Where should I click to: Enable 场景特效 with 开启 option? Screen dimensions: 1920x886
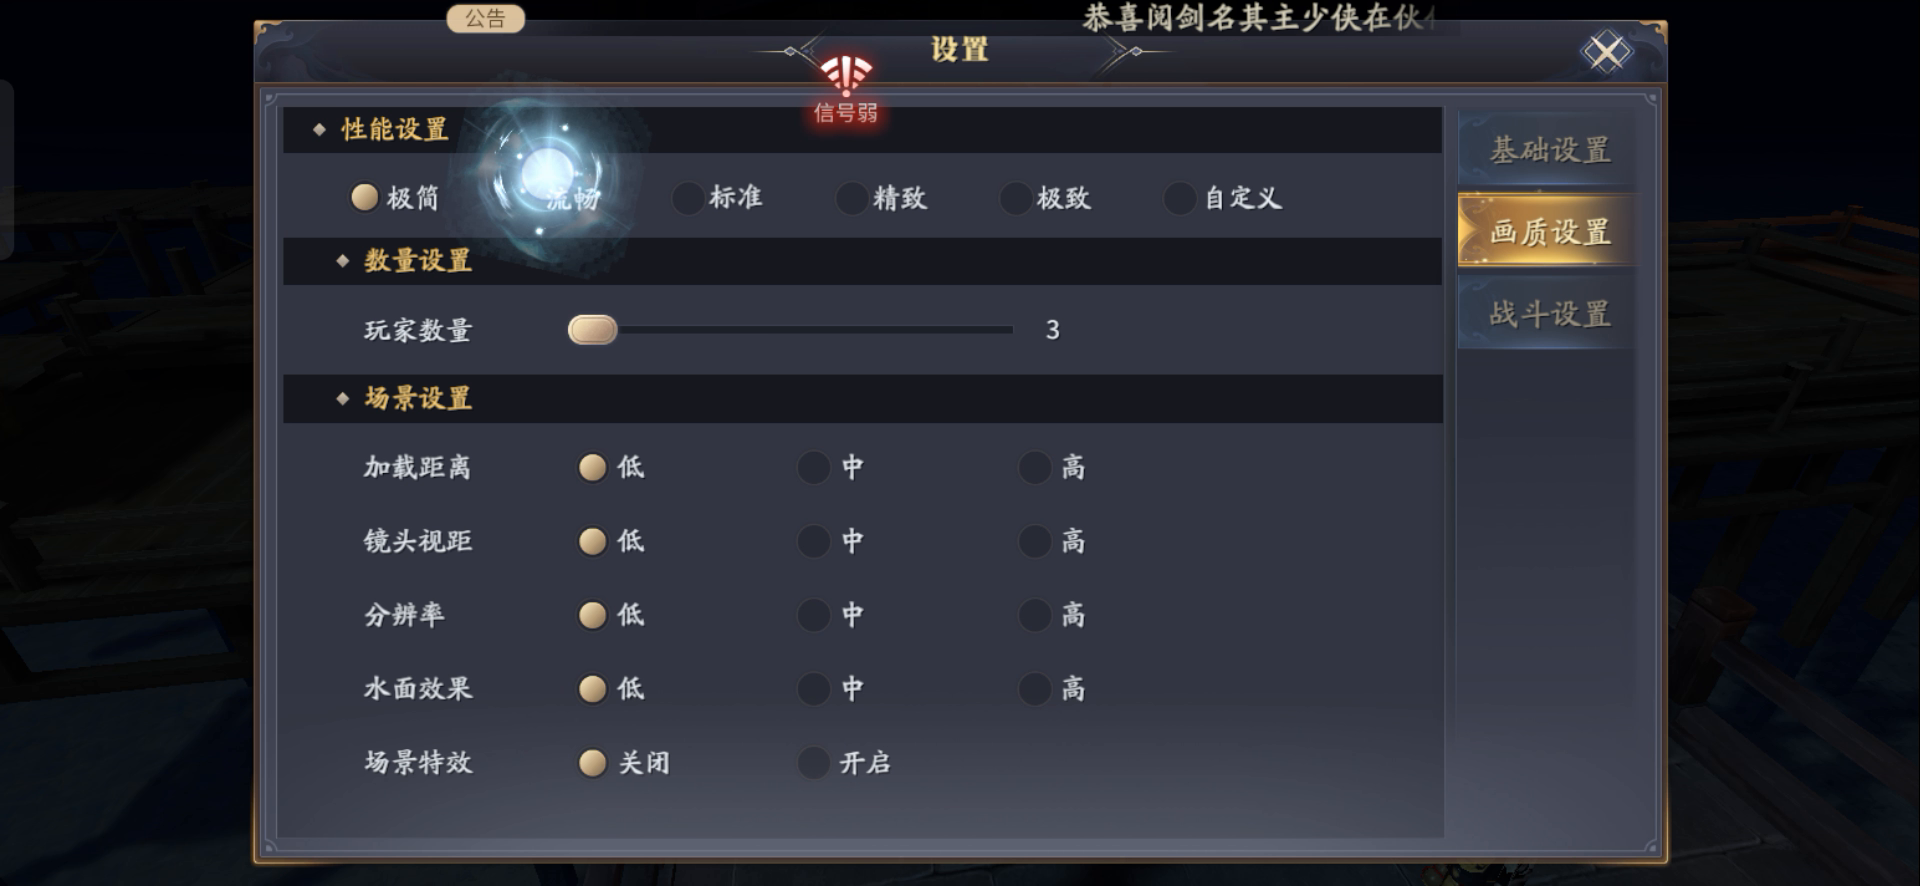click(844, 762)
